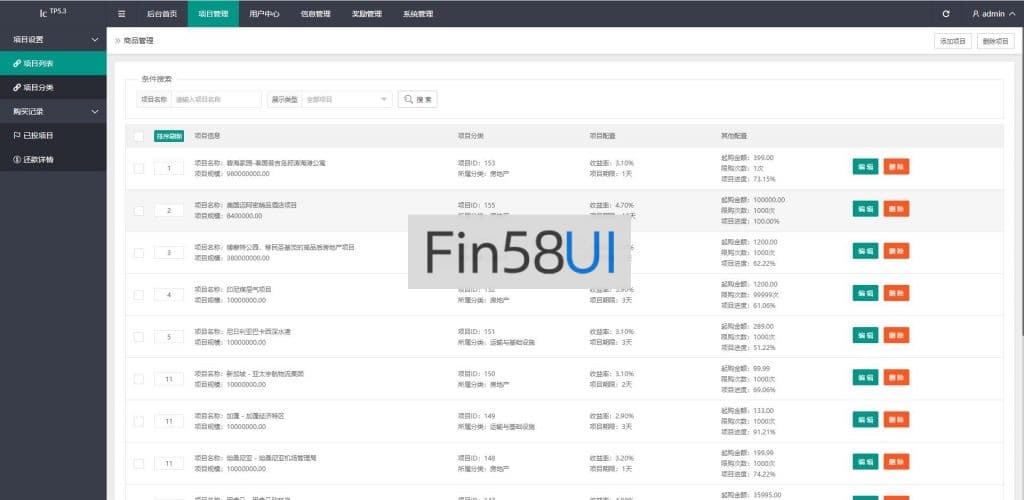Open 项目分类 in the sidebar
Screen dimensions: 1024x500
pos(37,87)
